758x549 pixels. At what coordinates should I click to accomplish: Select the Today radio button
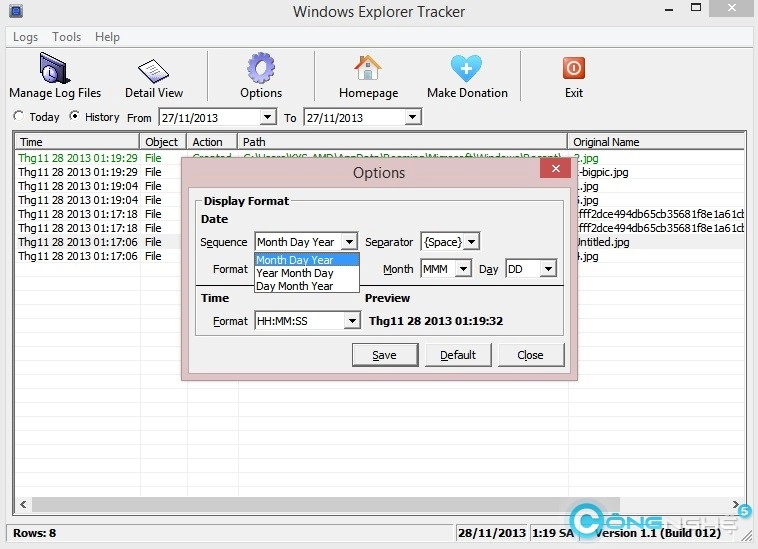click(x=19, y=116)
